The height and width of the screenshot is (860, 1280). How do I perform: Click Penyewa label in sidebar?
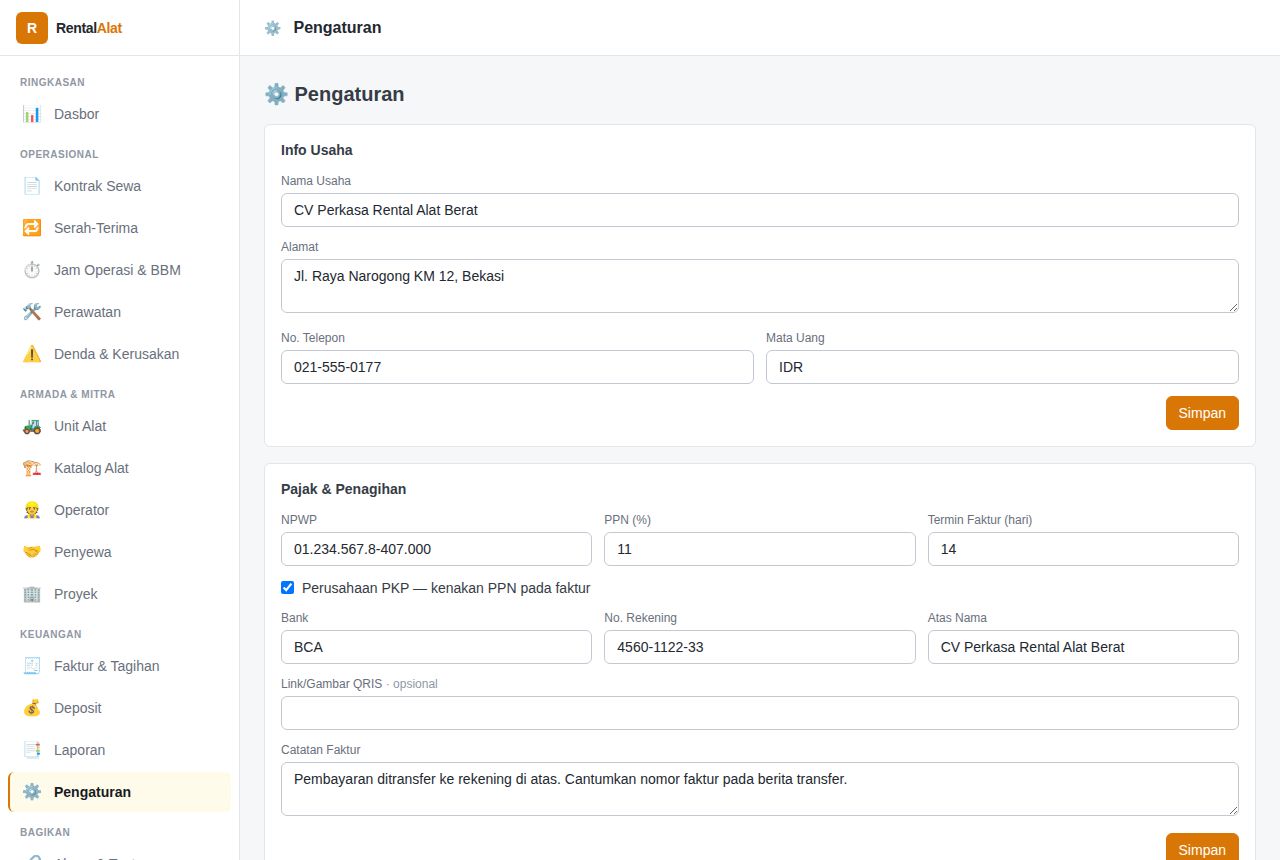click(x=83, y=552)
